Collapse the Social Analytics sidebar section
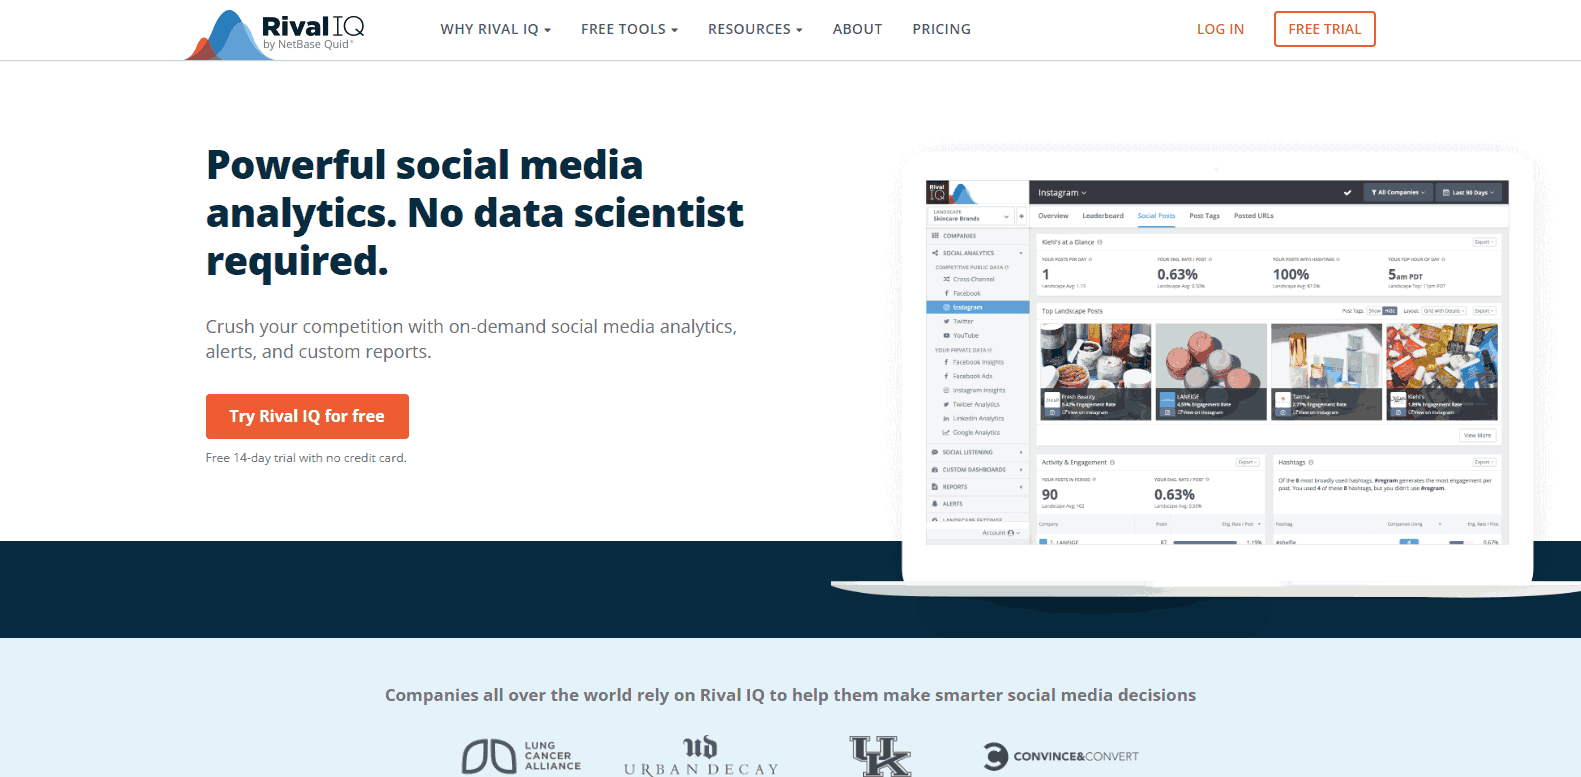 pos(977,253)
